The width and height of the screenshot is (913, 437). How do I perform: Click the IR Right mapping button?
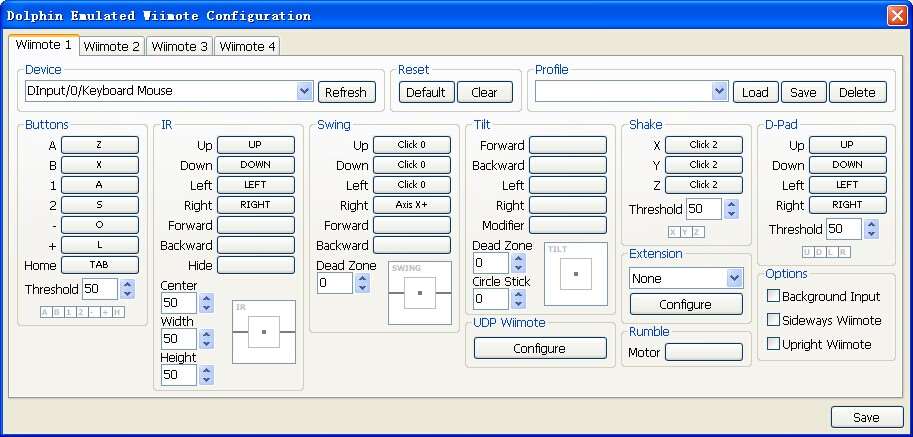pos(256,205)
